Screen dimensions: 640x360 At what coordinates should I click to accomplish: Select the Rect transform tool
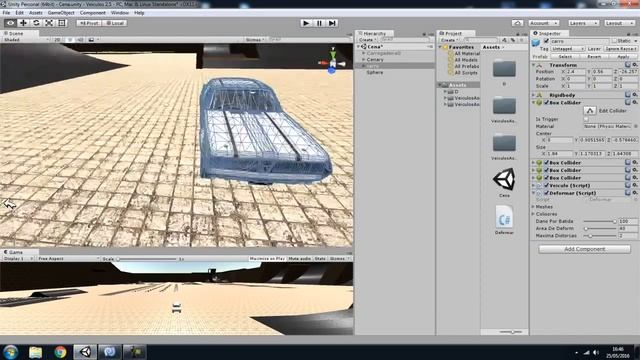pyautogui.click(x=62, y=23)
